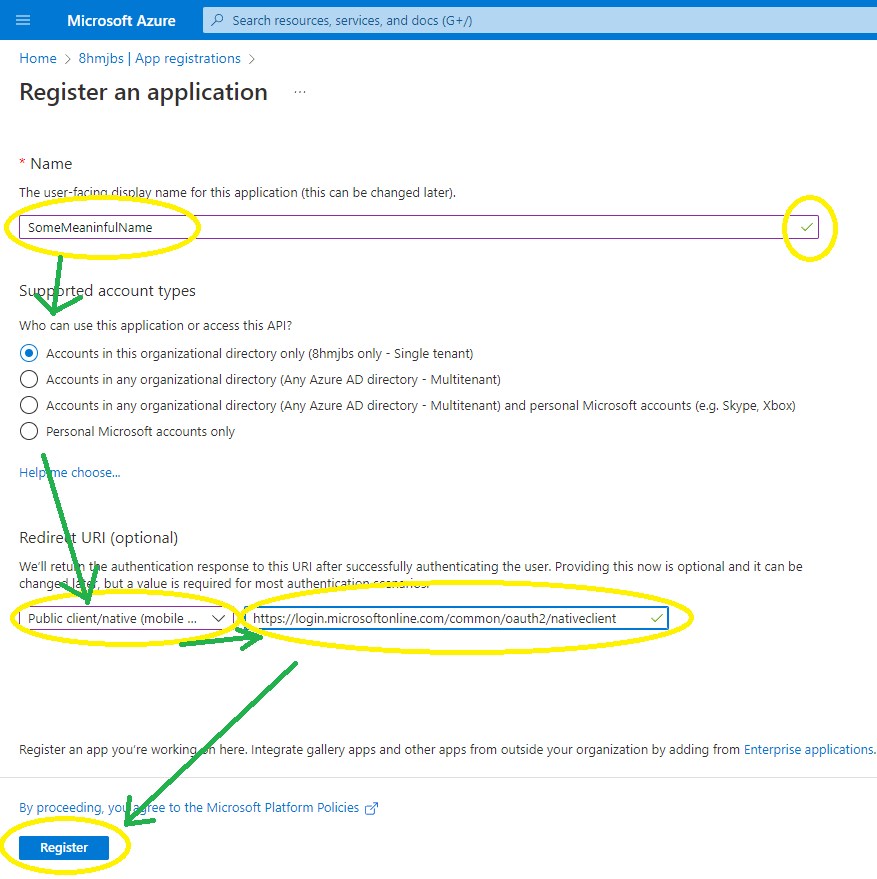Screen dimensions: 877x879
Task: Focus the search resources, services, and docs box
Action: (539, 21)
